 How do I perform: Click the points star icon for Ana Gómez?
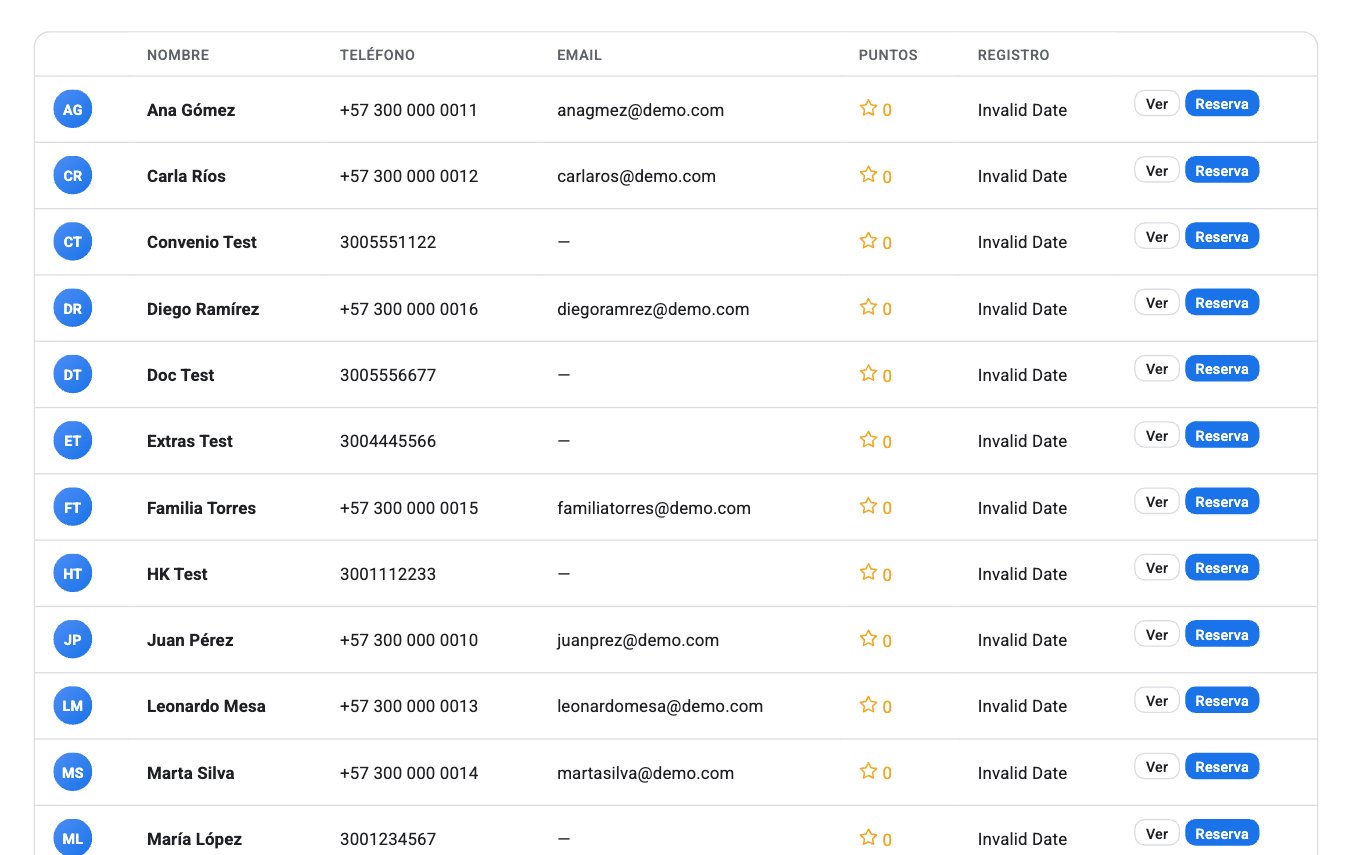[868, 108]
